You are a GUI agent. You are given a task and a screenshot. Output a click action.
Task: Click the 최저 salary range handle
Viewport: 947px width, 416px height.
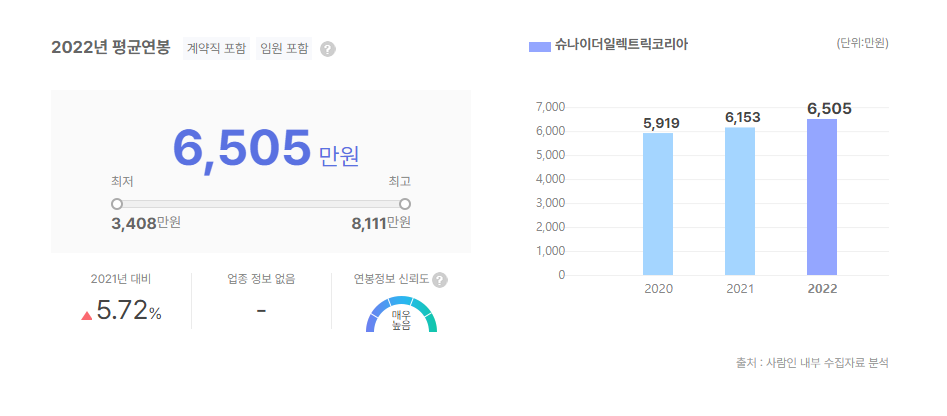point(117,204)
